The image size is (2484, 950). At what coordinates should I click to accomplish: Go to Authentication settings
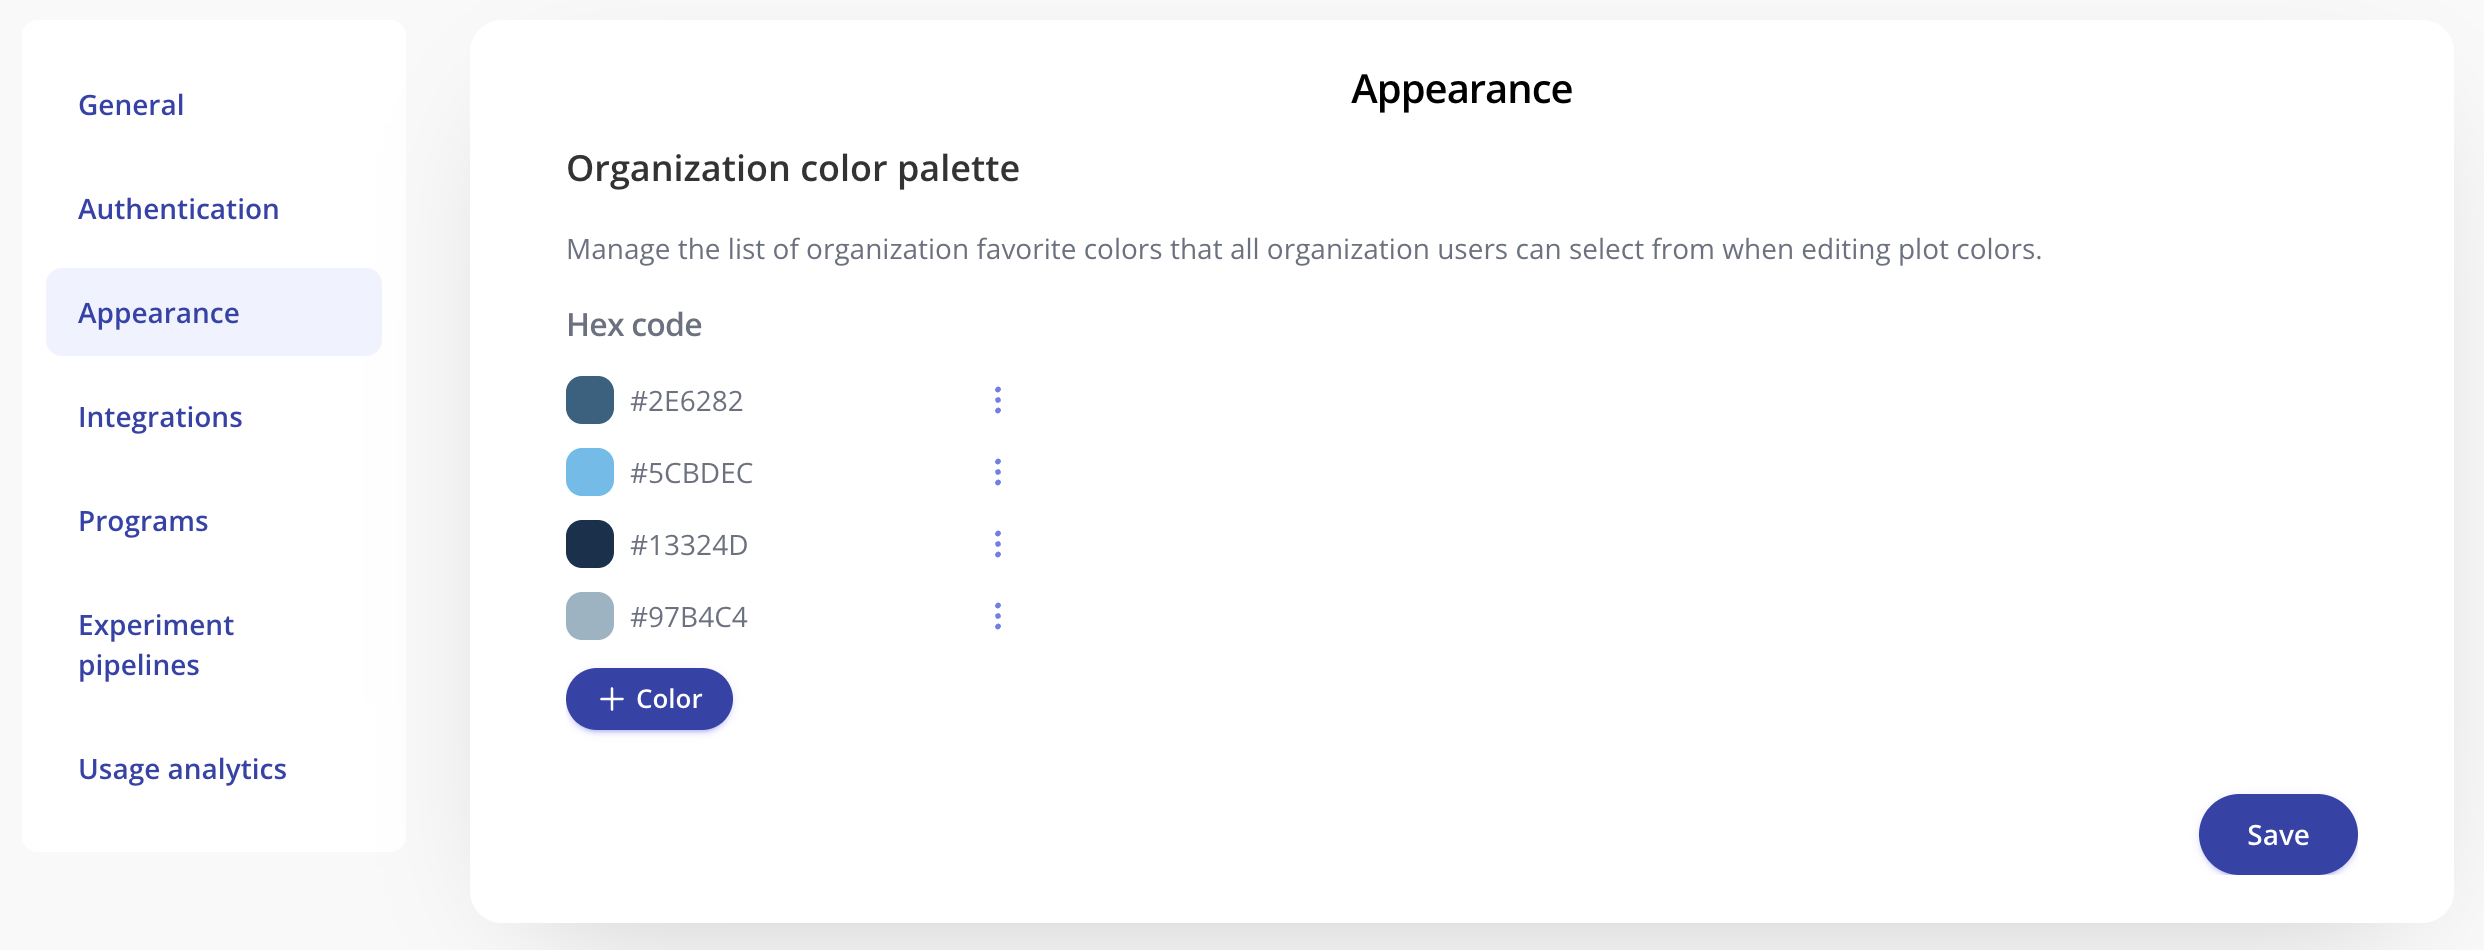(178, 209)
